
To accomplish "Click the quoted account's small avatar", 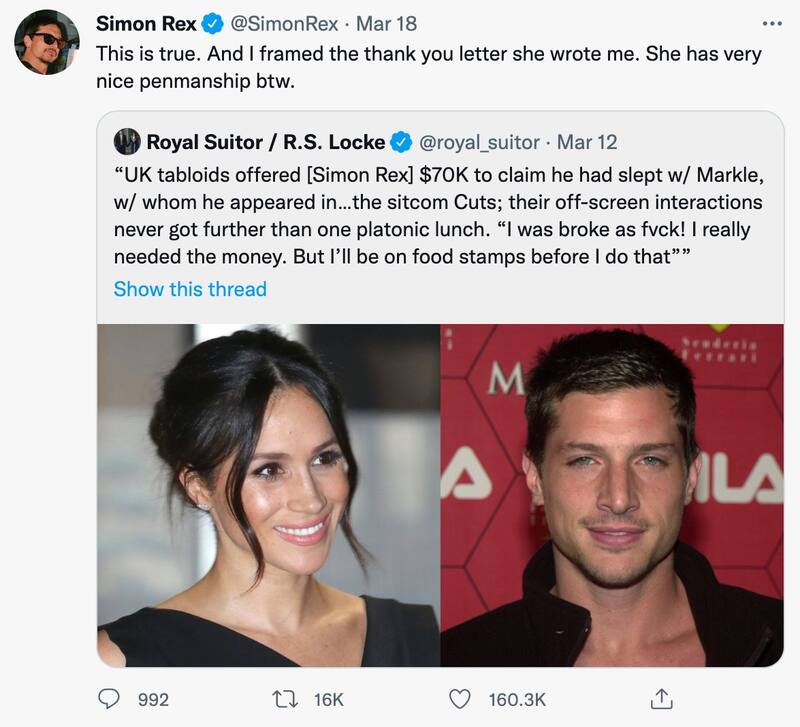I will pos(126,143).
